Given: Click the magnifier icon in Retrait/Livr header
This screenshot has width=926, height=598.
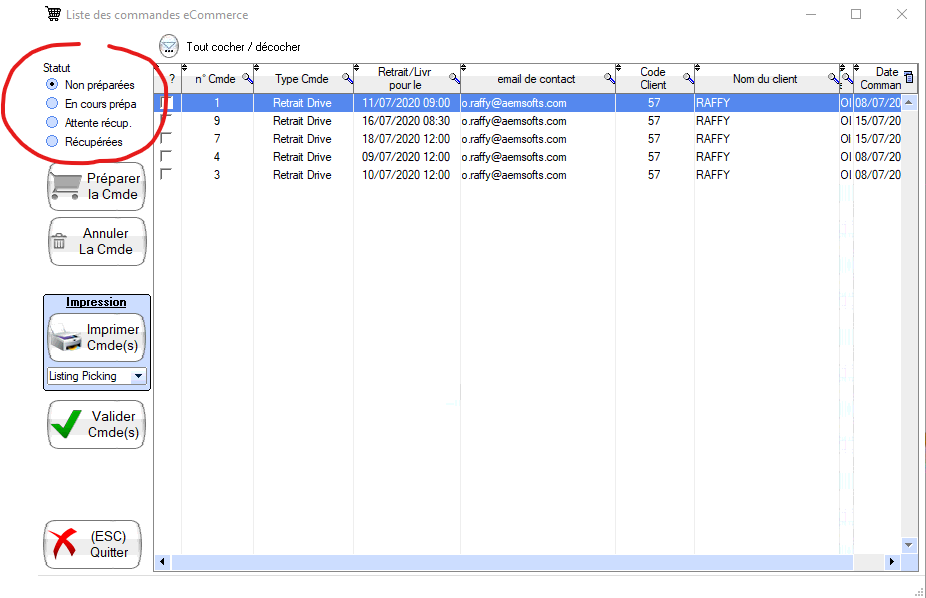Looking at the screenshot, I should coord(454,78).
